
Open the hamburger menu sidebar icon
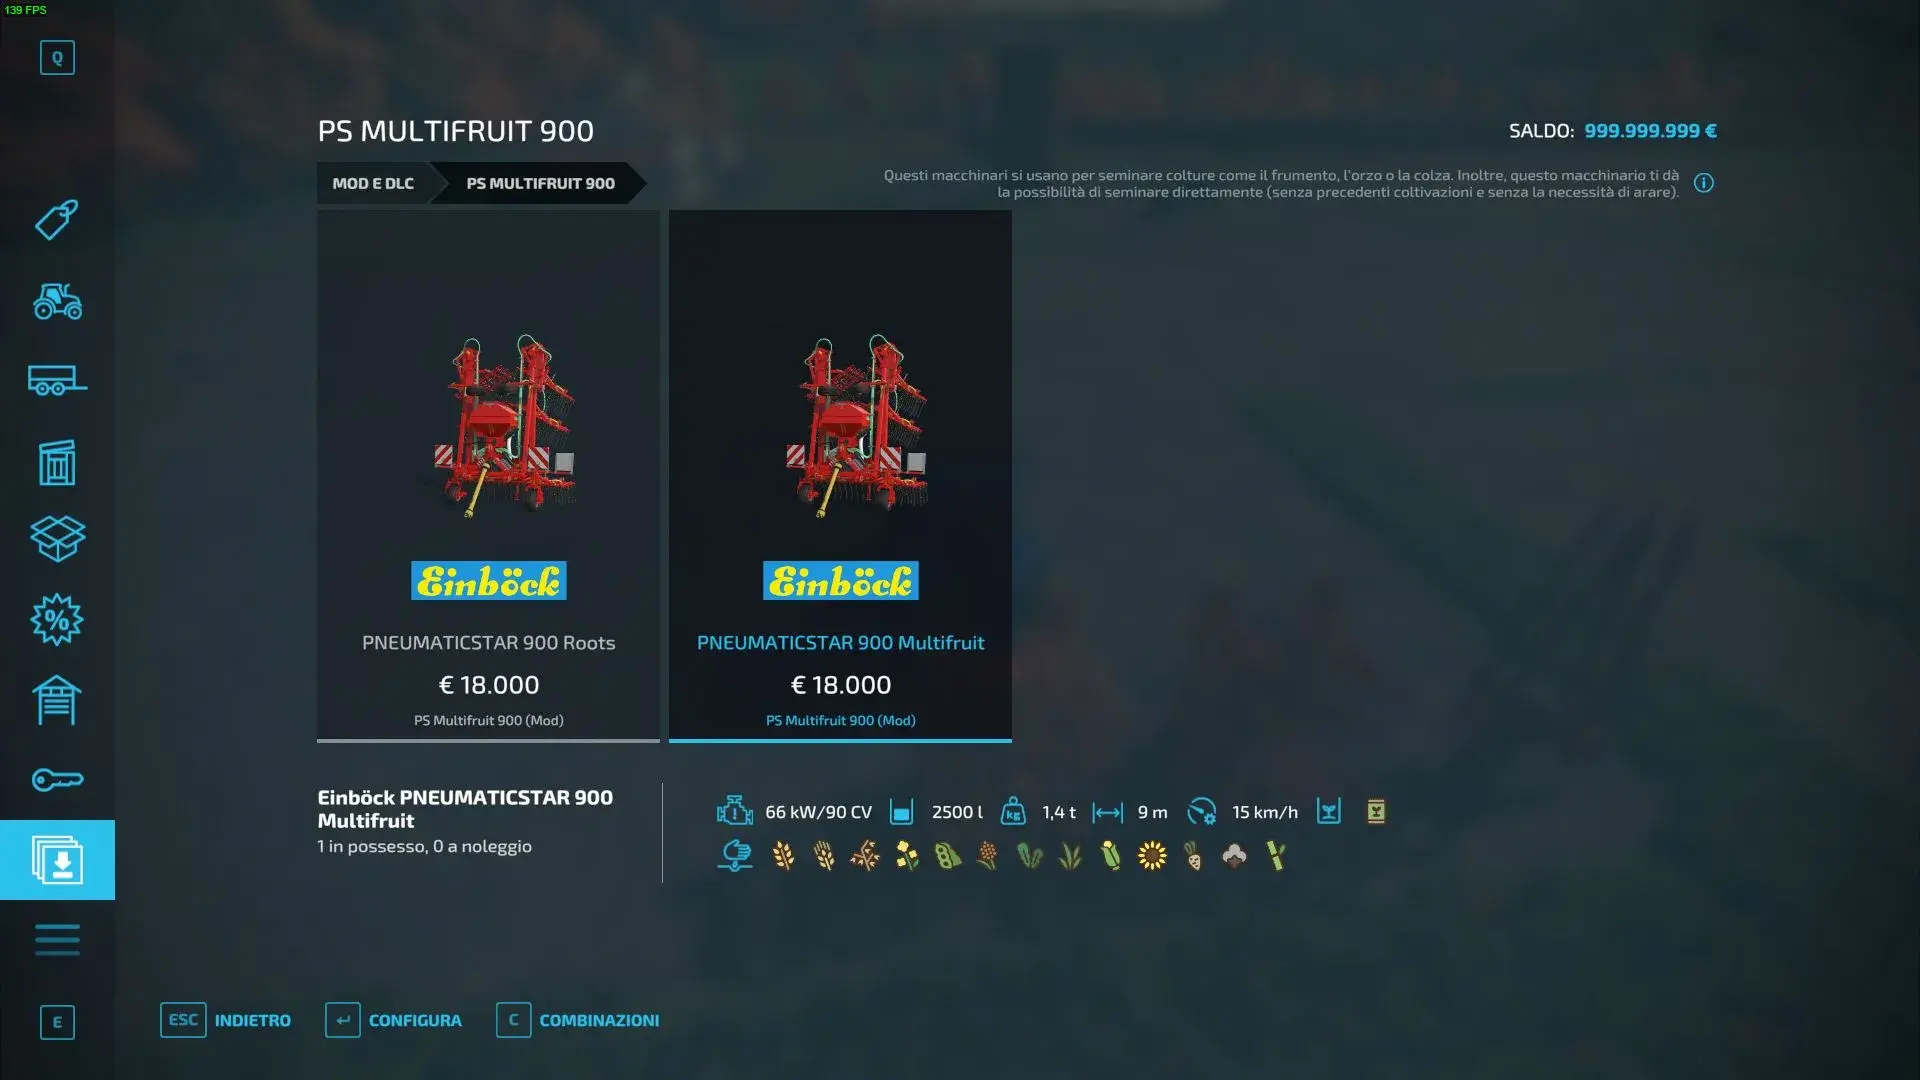pyautogui.click(x=57, y=940)
